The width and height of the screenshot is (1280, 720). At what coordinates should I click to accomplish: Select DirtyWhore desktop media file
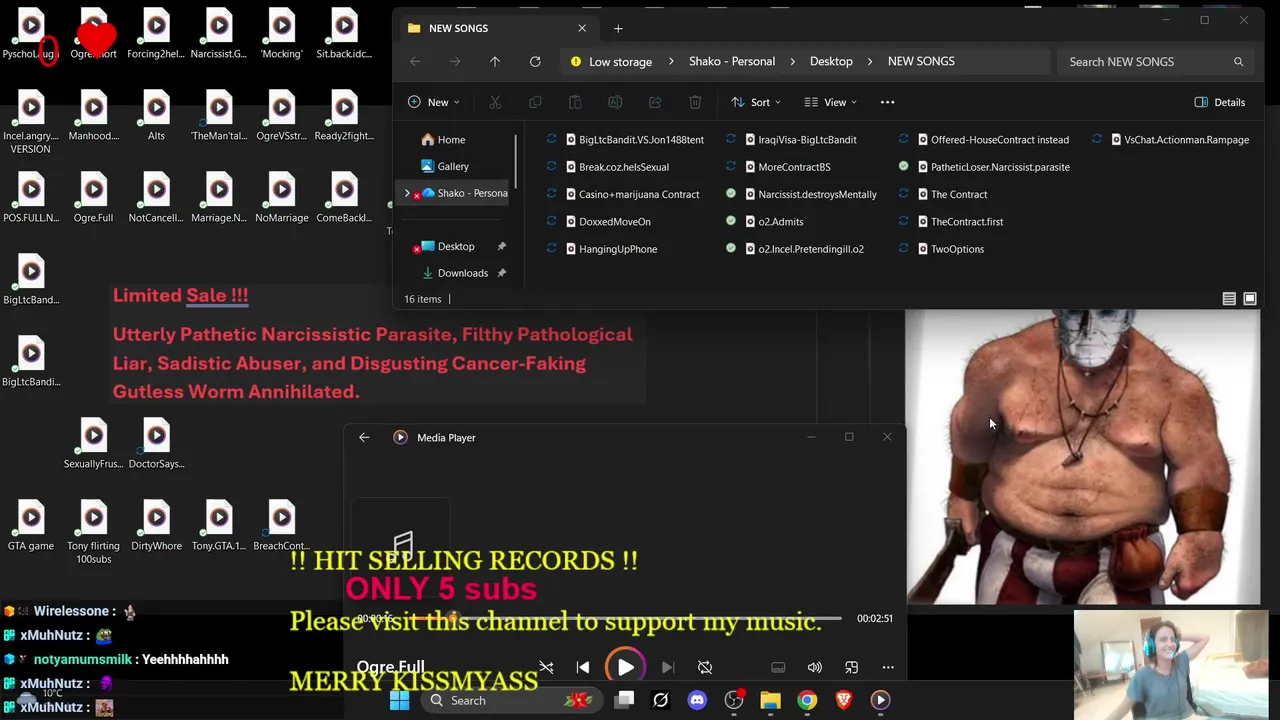(x=156, y=526)
